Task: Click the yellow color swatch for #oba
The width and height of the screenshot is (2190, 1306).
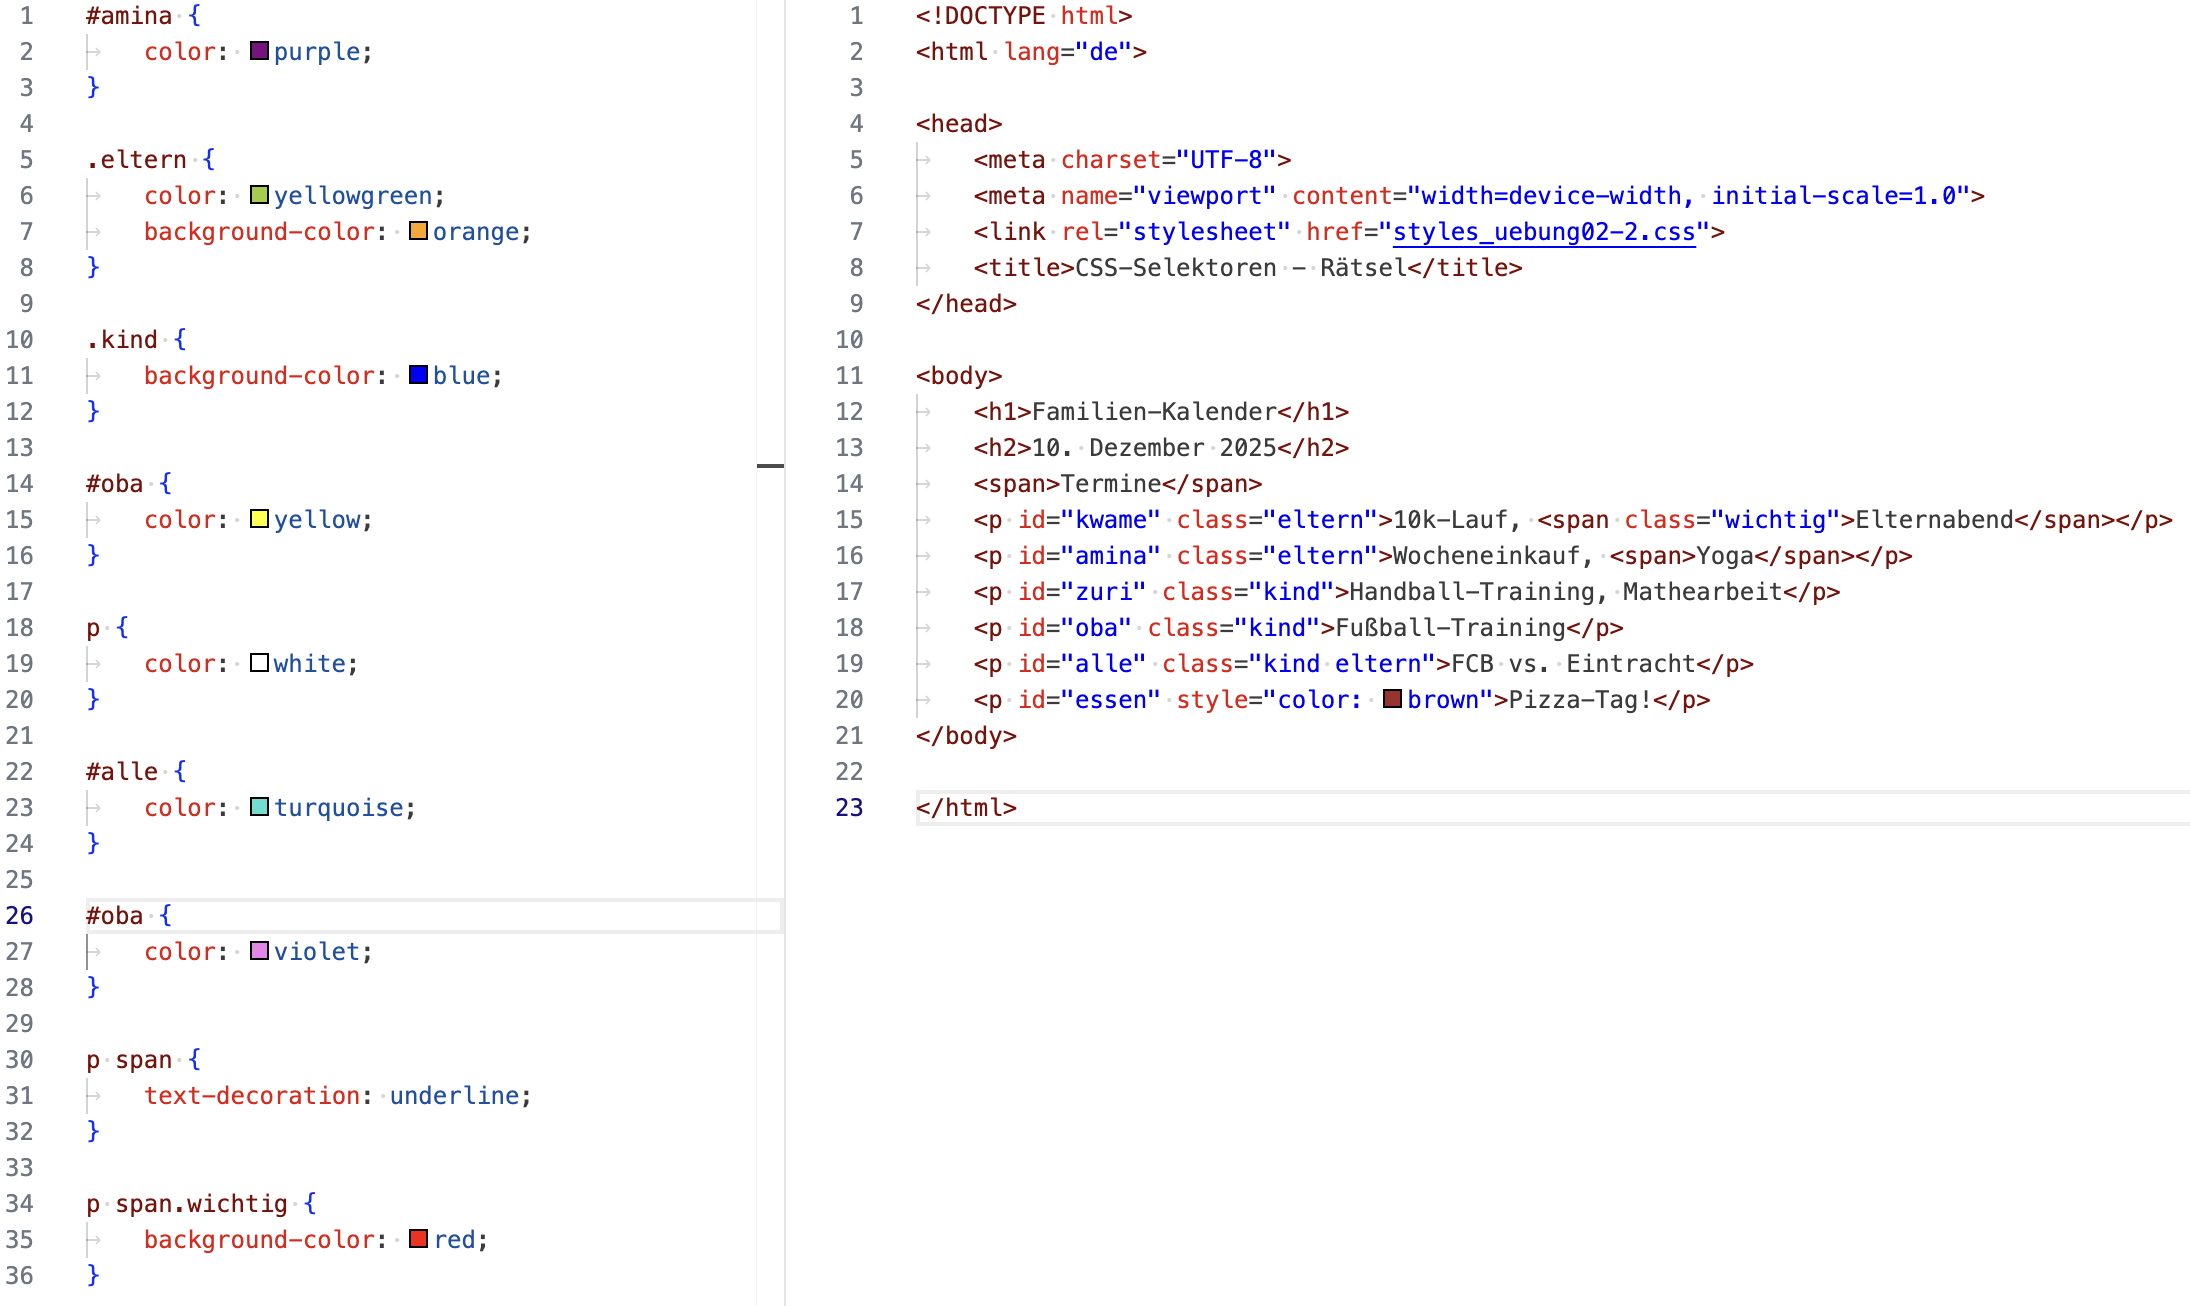Action: click(260, 519)
